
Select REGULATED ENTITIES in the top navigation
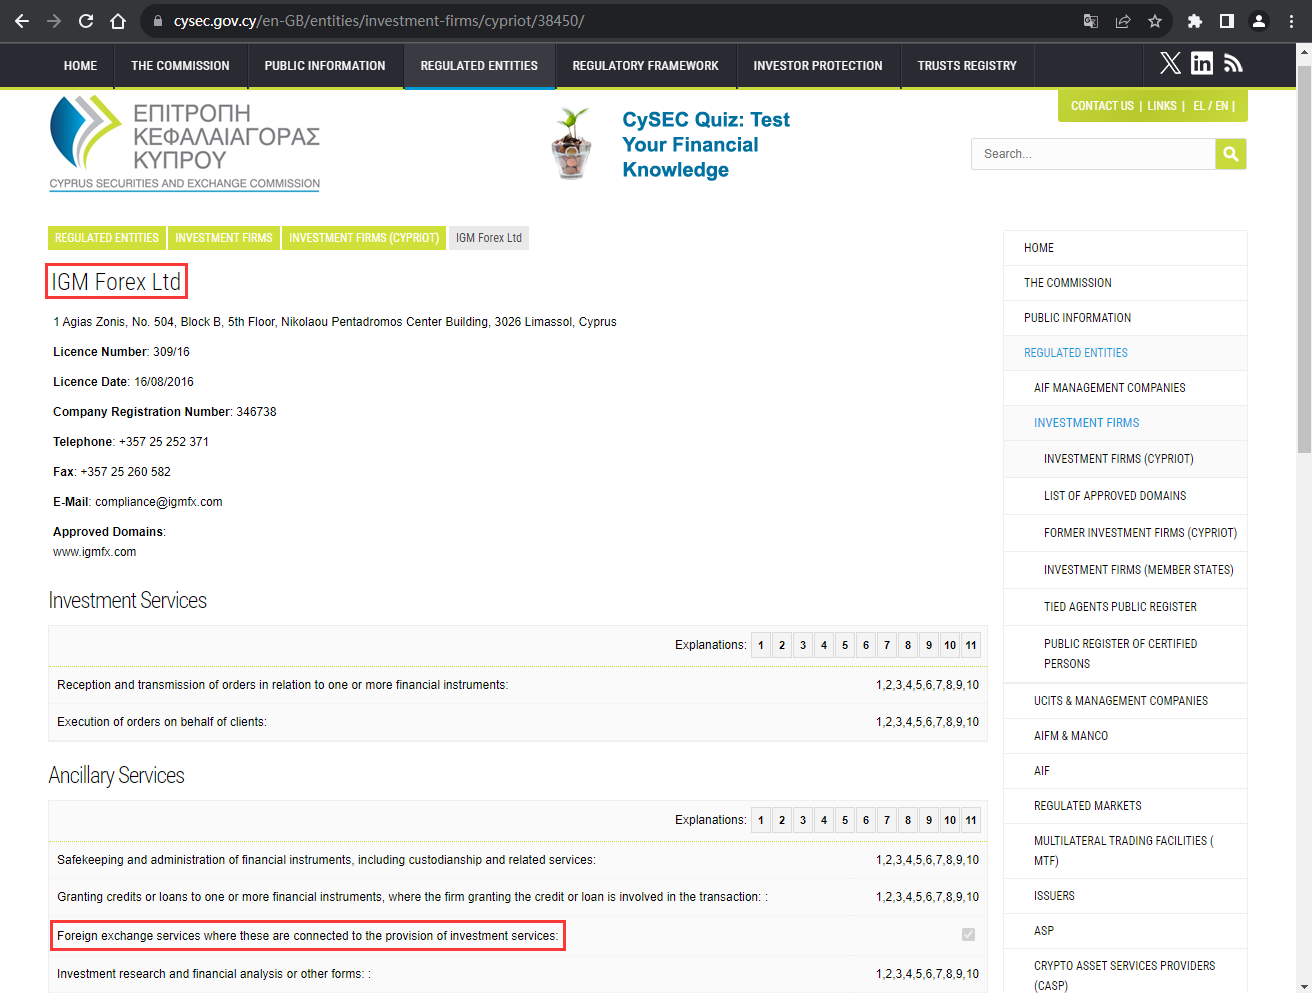pos(479,66)
